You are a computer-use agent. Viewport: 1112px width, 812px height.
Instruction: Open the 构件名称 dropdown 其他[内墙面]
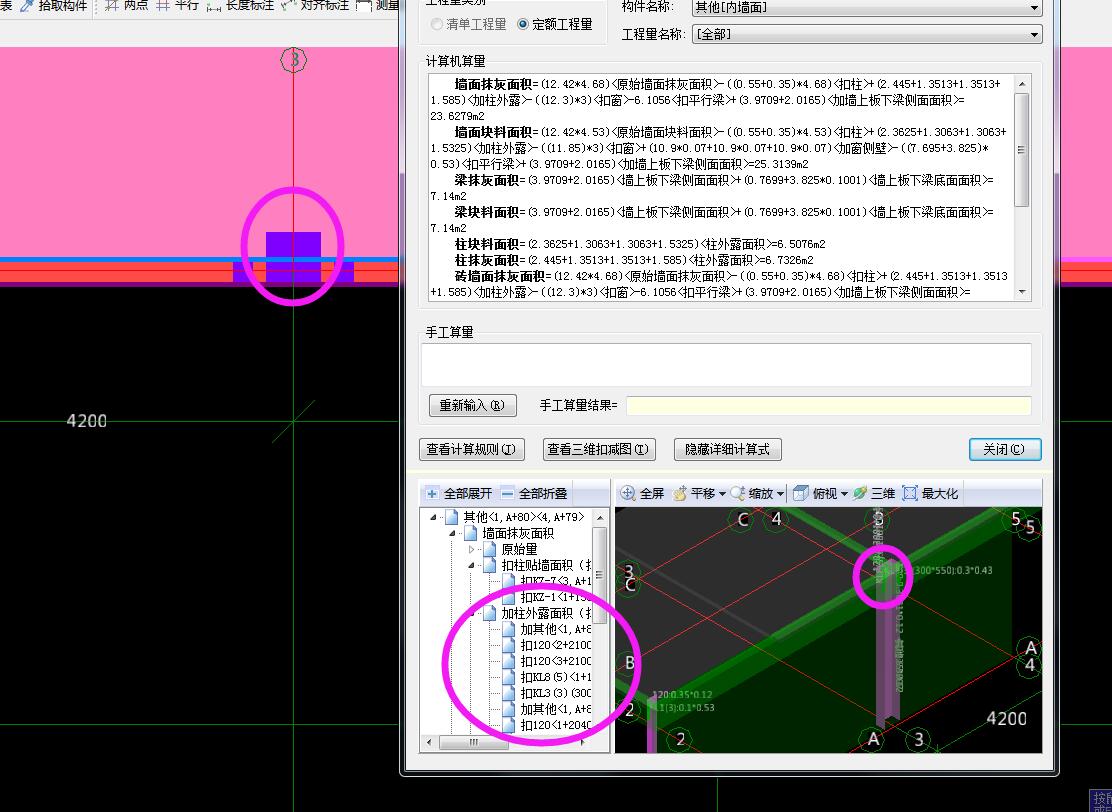1034,9
